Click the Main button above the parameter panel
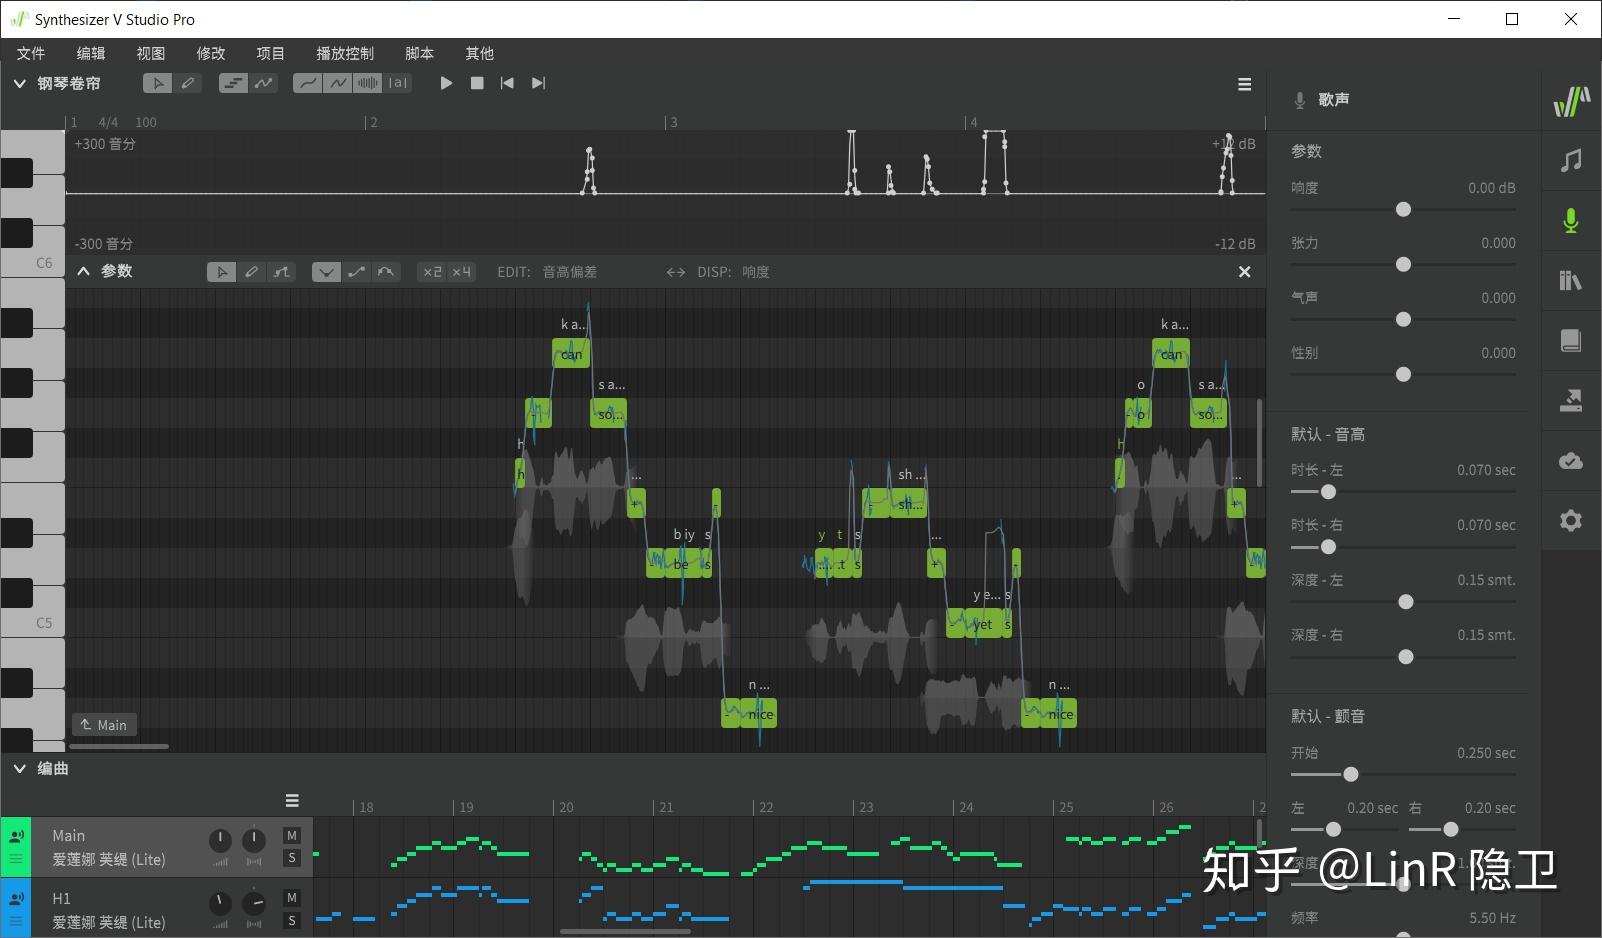Image resolution: width=1602 pixels, height=938 pixels. (103, 724)
